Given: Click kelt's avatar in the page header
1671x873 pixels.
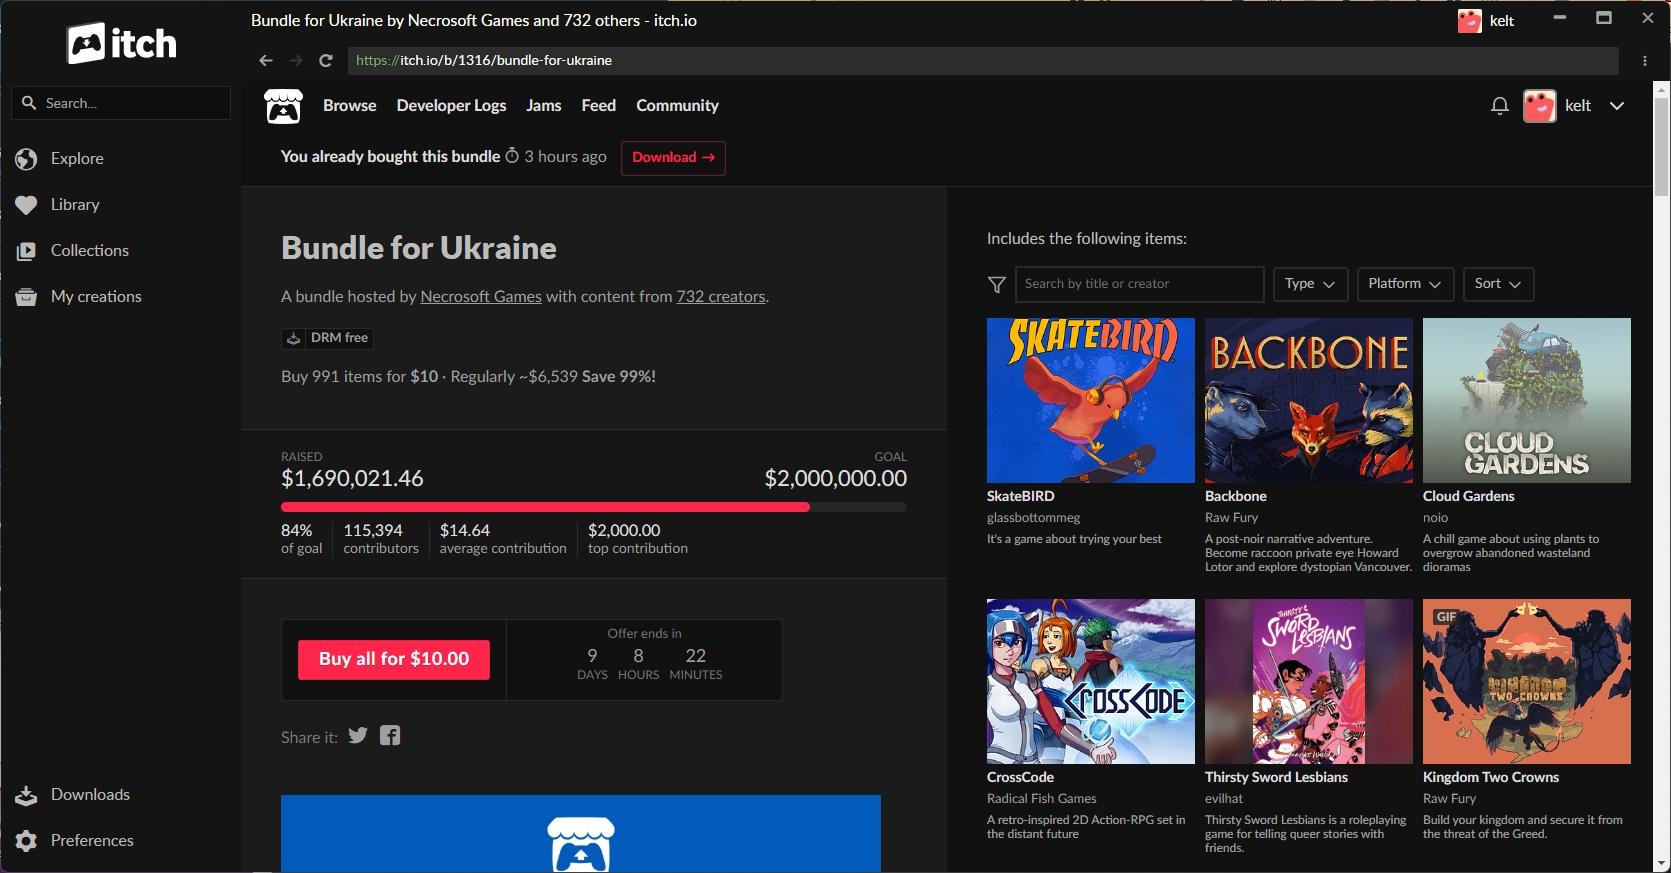Looking at the screenshot, I should click(x=1540, y=106).
